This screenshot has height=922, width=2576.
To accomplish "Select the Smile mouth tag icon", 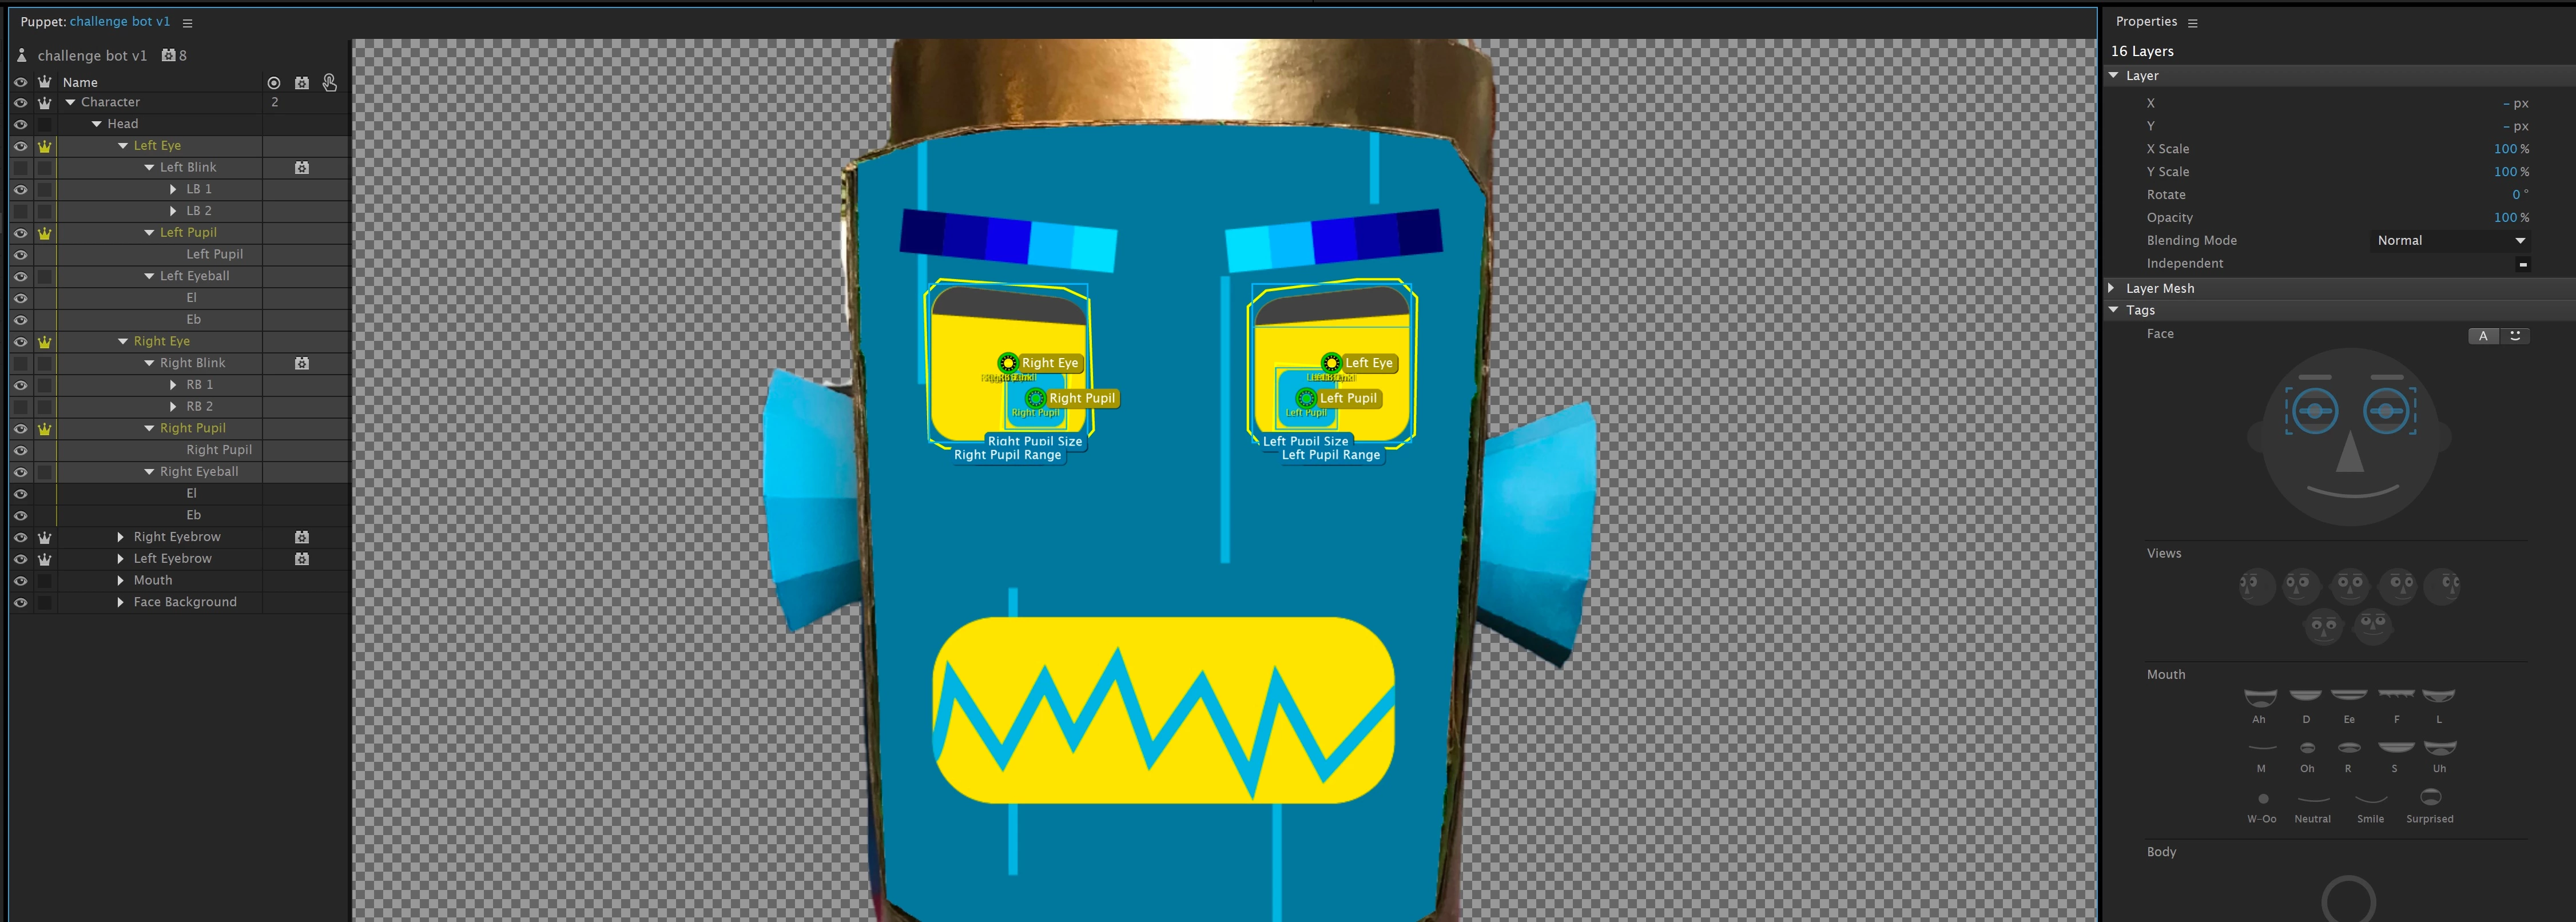I will 2370,798.
